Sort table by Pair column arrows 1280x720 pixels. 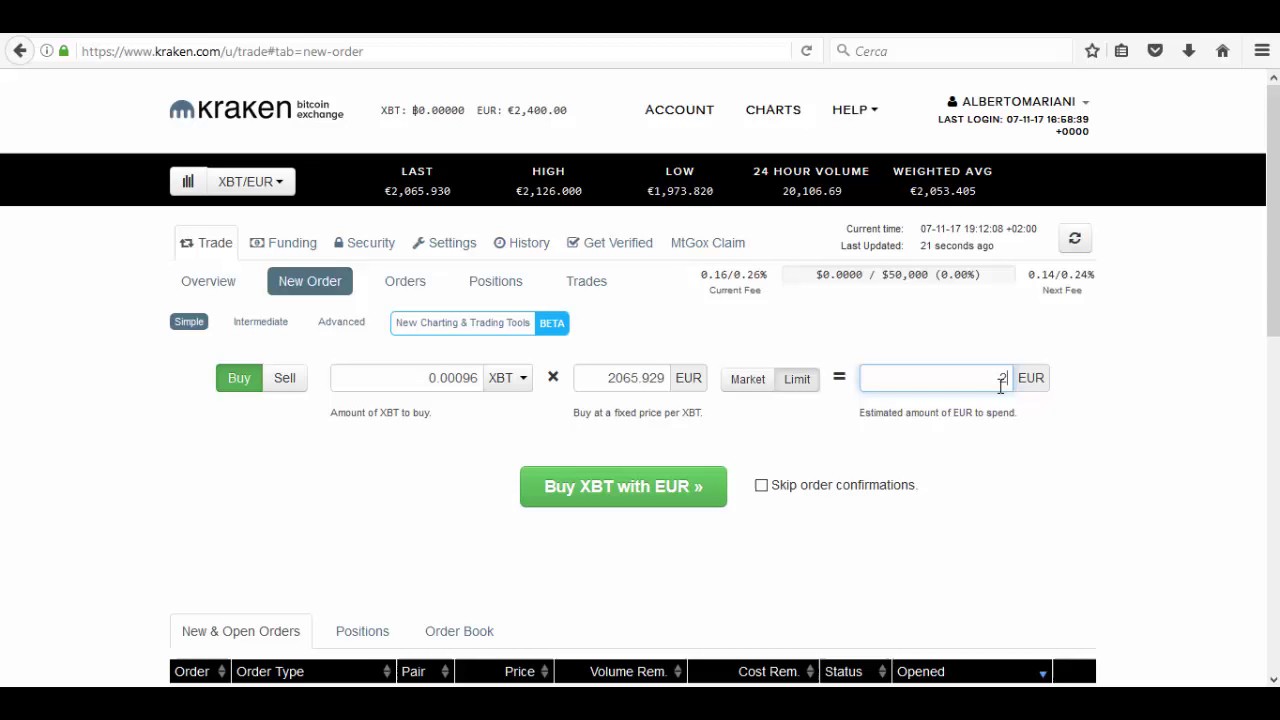point(445,672)
